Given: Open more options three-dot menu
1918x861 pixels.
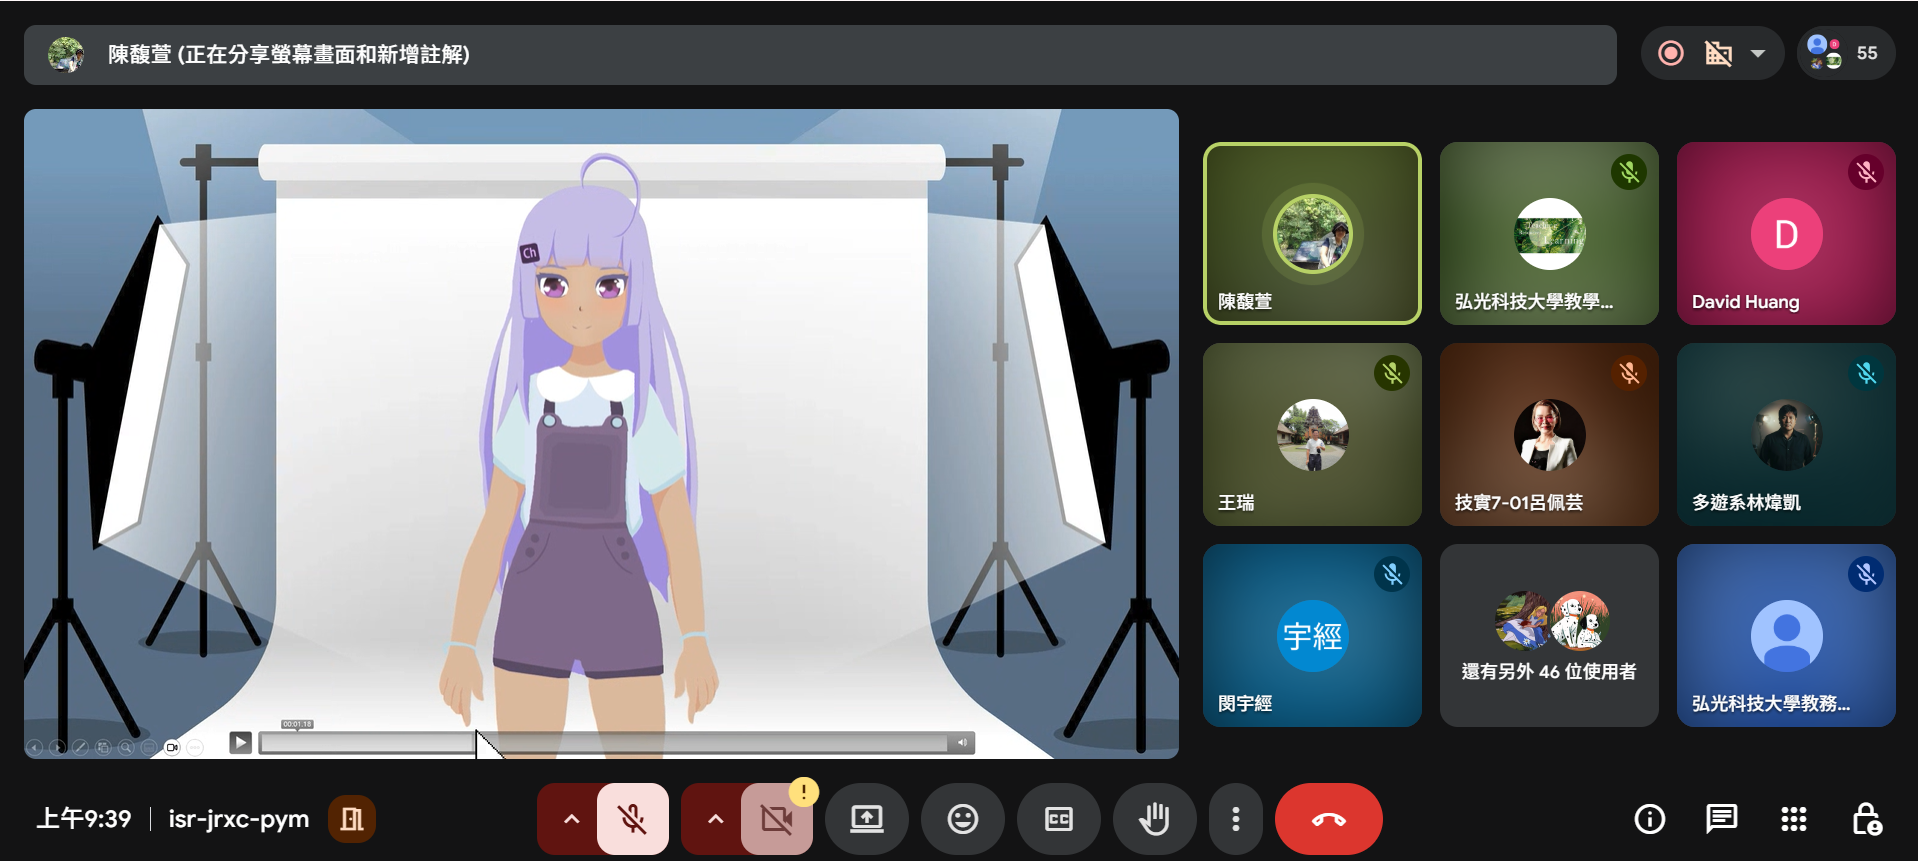Looking at the screenshot, I should (1236, 819).
